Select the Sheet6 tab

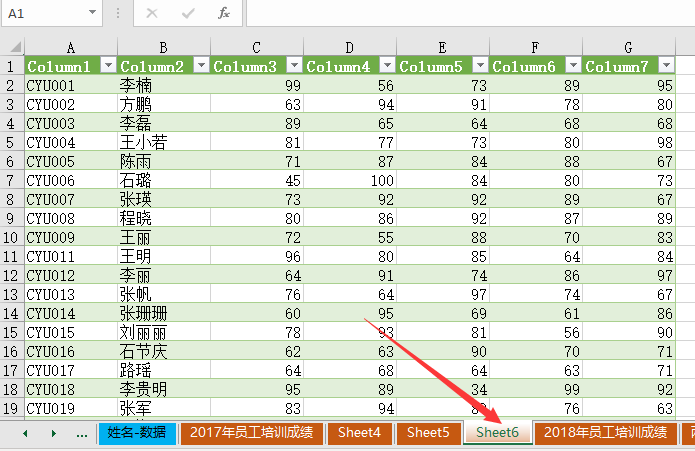coord(497,433)
